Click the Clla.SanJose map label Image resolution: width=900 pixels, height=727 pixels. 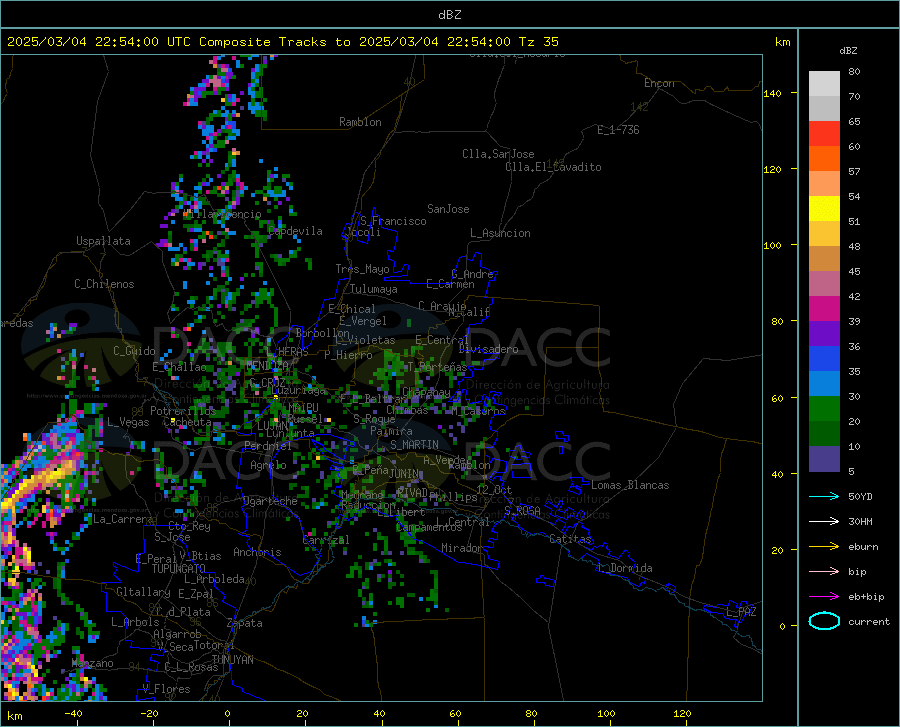(498, 154)
